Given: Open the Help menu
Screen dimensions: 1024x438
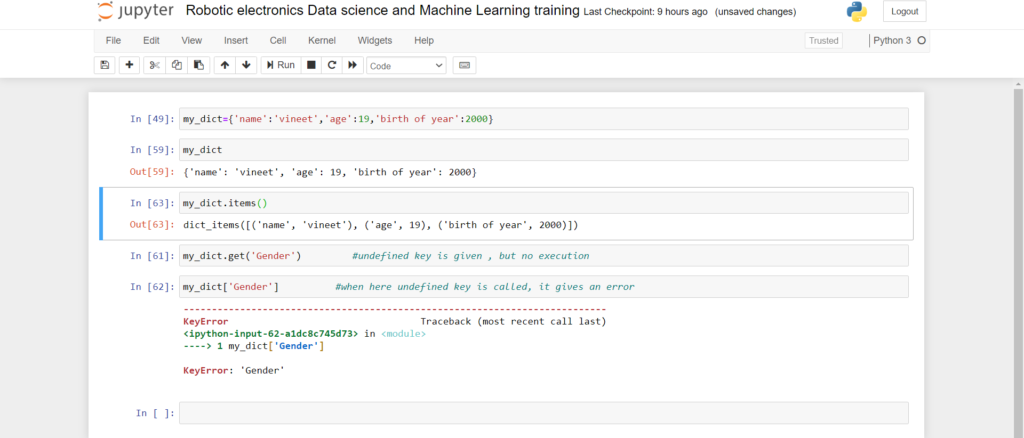Looking at the screenshot, I should (424, 40).
